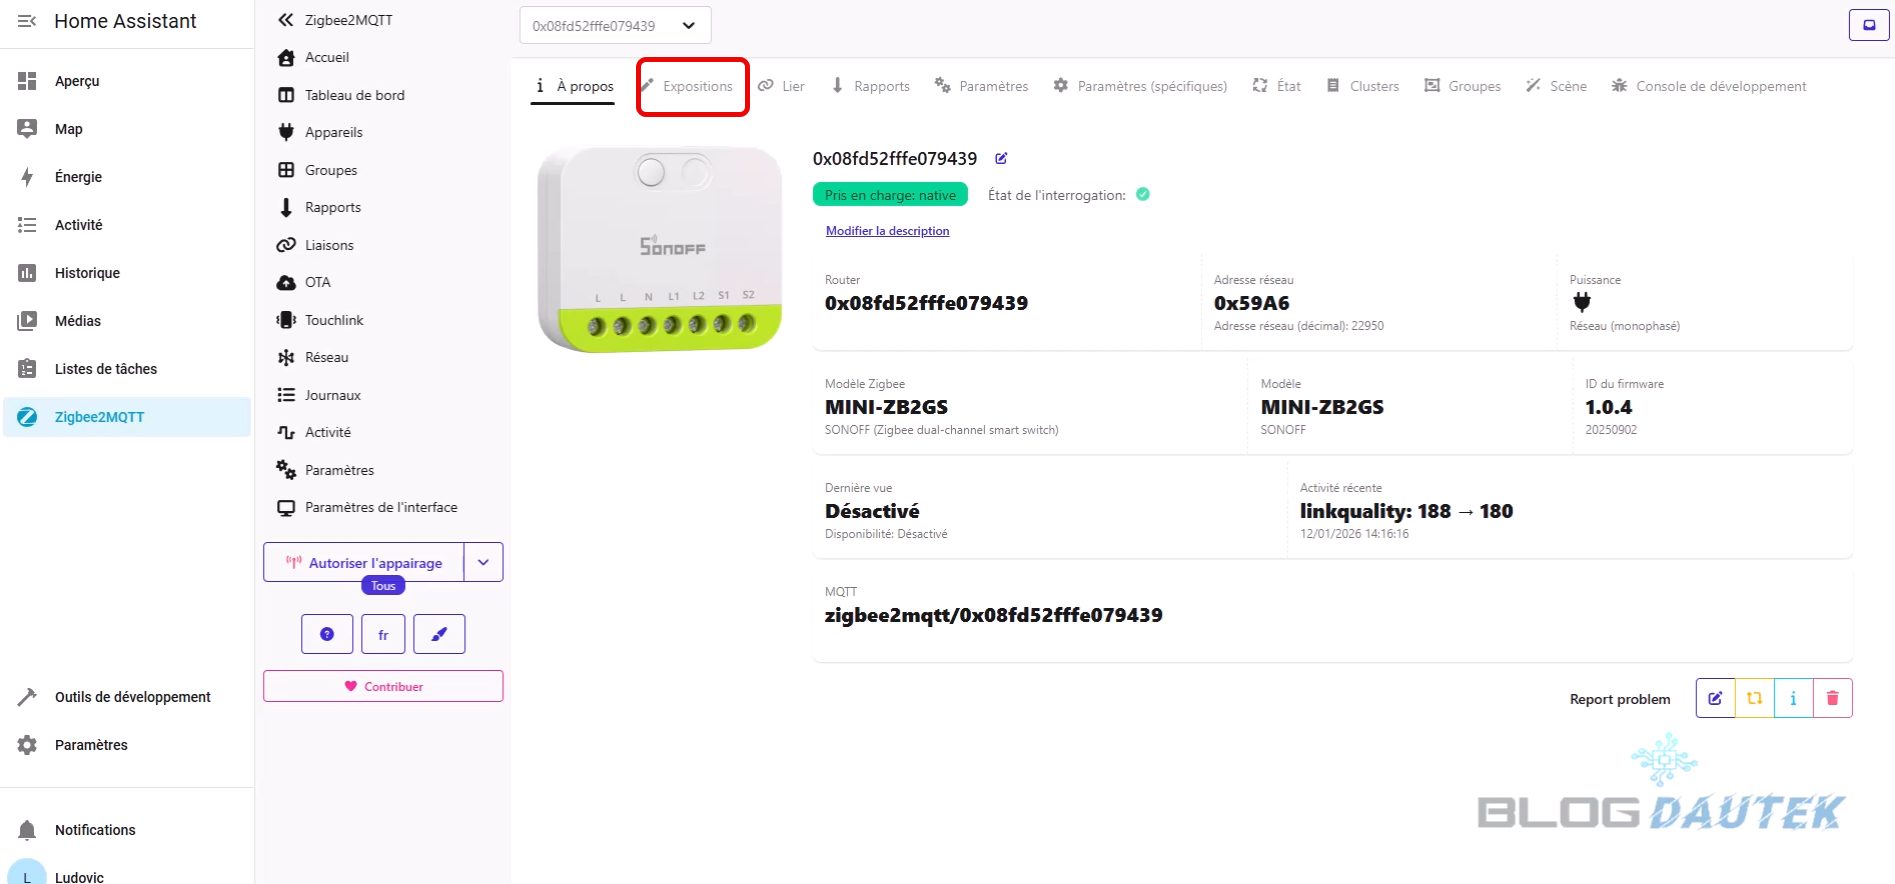Viewport: 1895px width, 884px height.
Task: Click the Contribuer button
Action: point(383,686)
